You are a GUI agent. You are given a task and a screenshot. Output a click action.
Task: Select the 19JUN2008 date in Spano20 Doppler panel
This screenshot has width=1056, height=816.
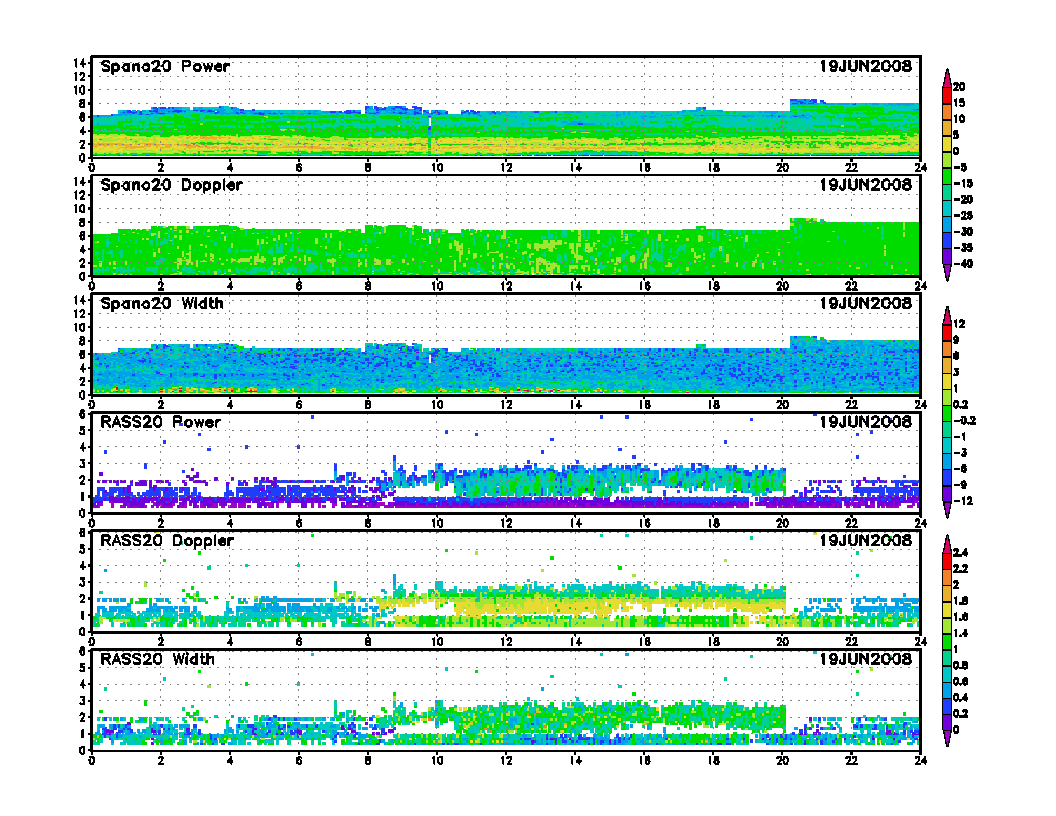click(x=865, y=184)
